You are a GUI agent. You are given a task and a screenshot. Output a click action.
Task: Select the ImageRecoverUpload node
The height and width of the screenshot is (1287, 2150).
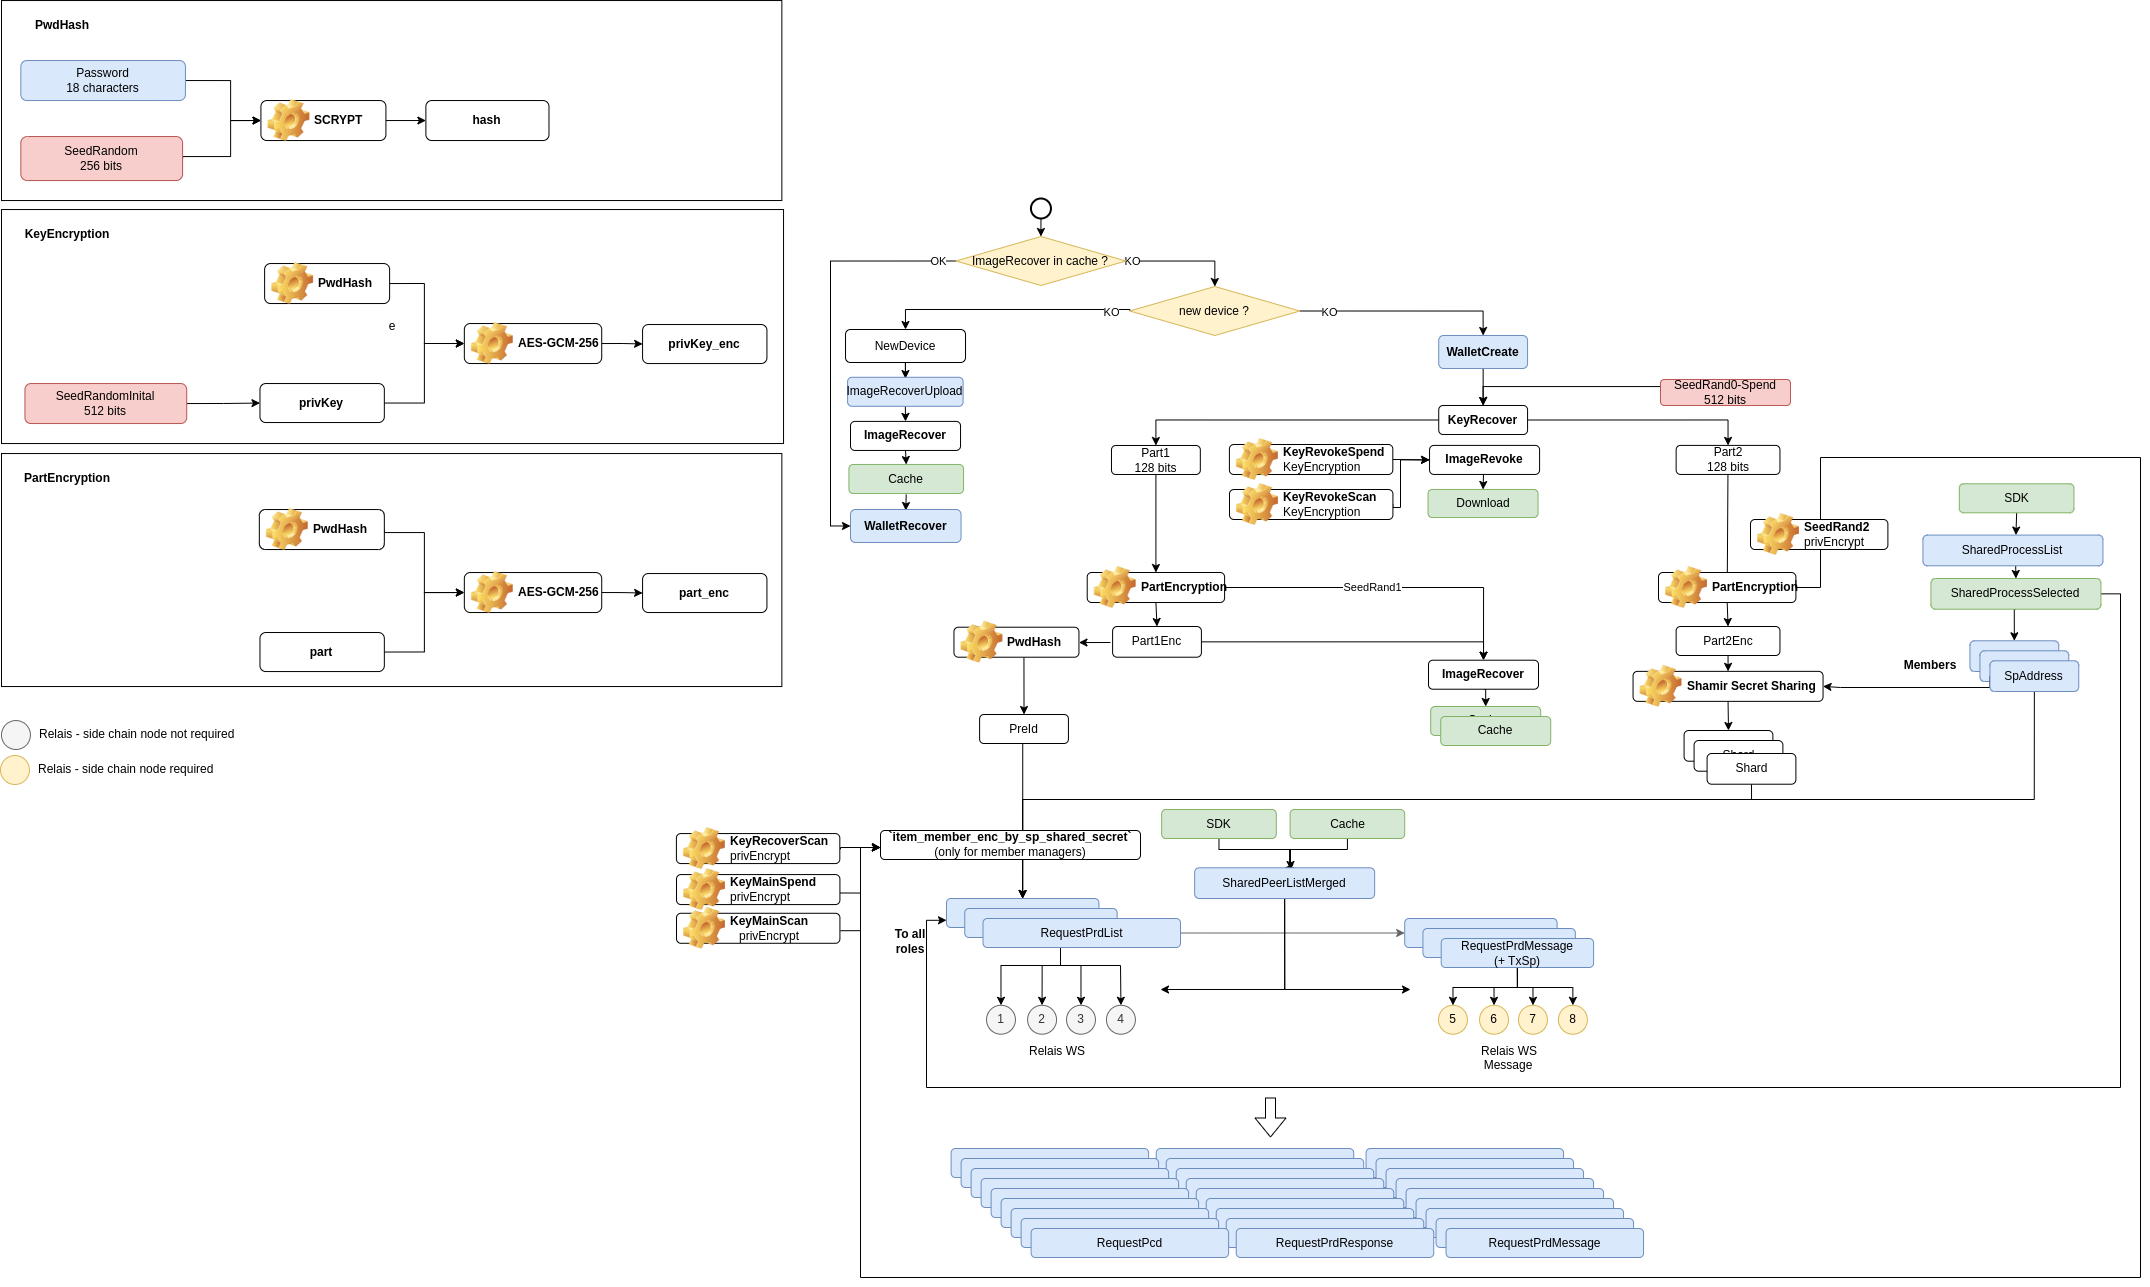tap(905, 392)
